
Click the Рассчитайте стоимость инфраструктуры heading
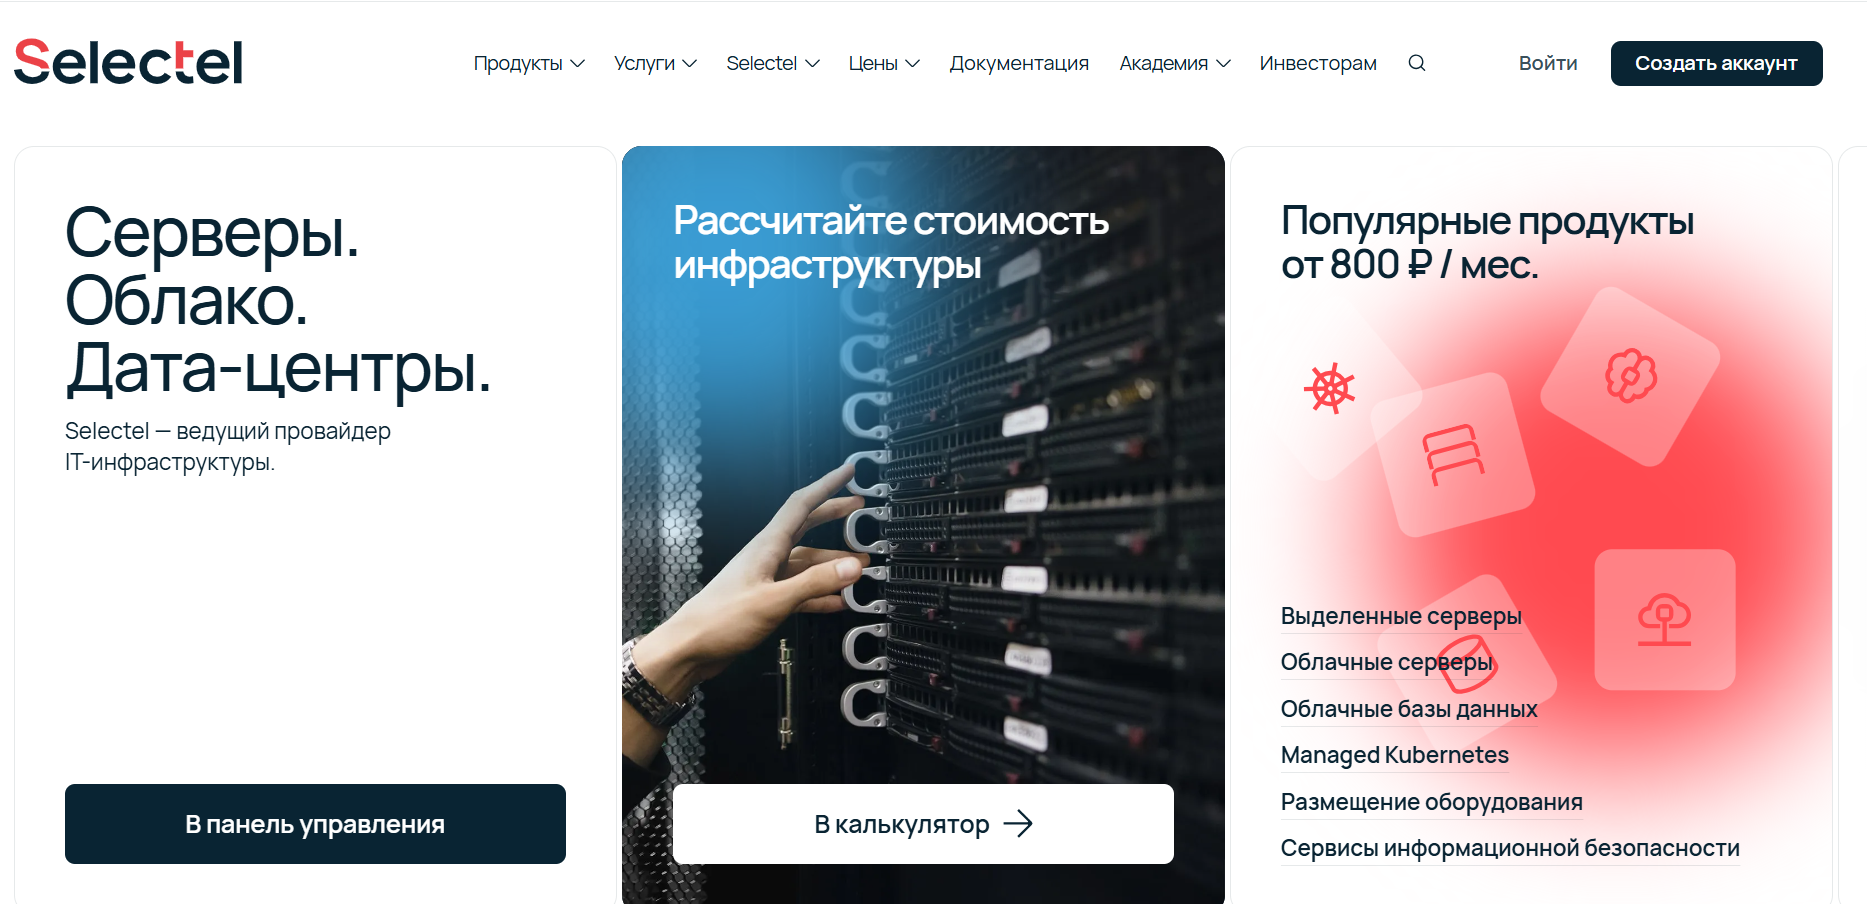coord(891,243)
